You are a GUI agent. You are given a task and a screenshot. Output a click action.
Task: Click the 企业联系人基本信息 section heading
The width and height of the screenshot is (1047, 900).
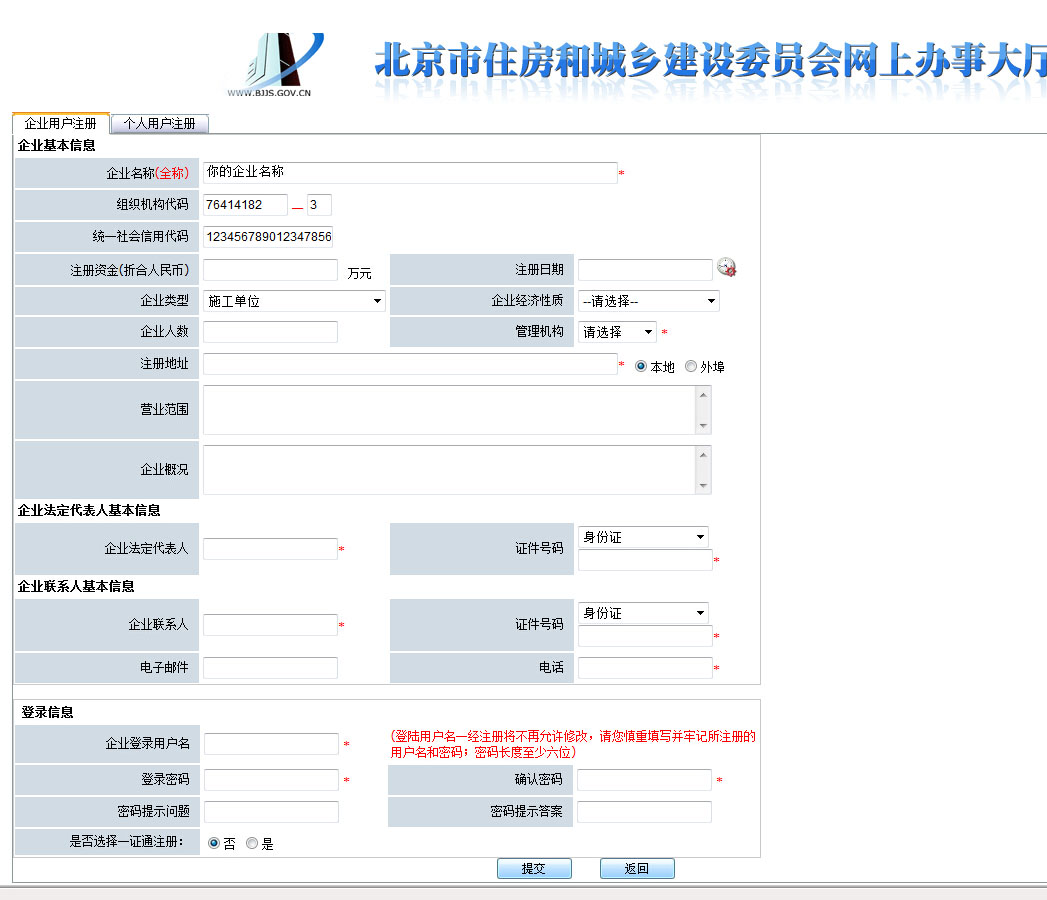(x=75, y=587)
